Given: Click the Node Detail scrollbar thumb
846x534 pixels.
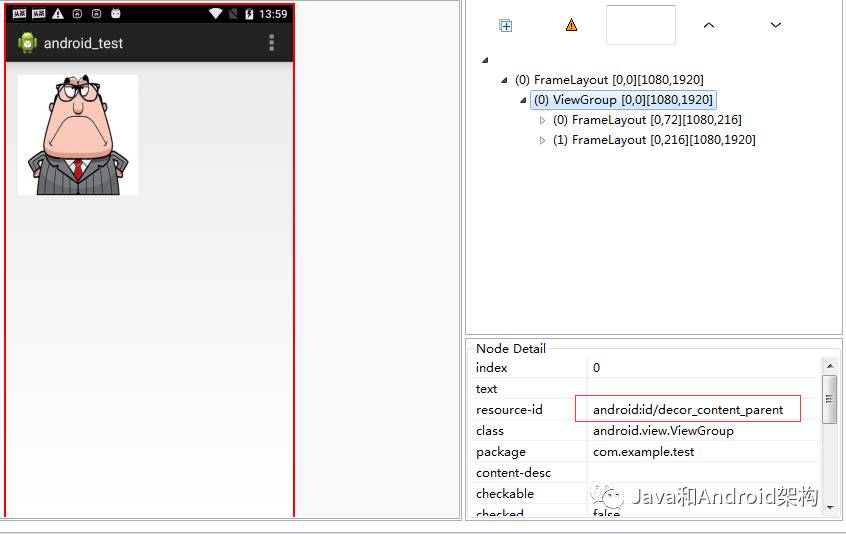Looking at the screenshot, I should click(x=829, y=399).
